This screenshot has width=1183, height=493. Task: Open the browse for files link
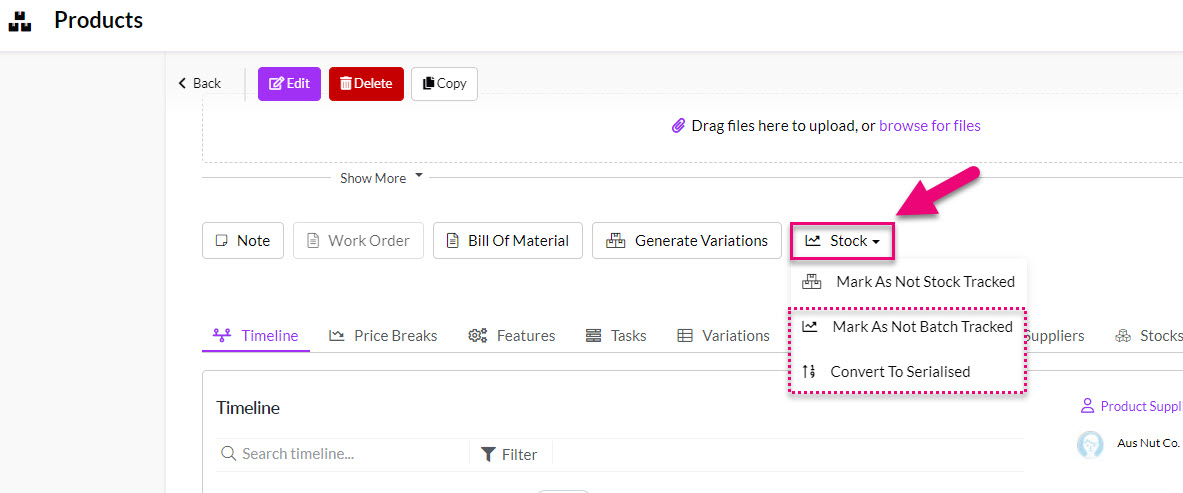[930, 126]
